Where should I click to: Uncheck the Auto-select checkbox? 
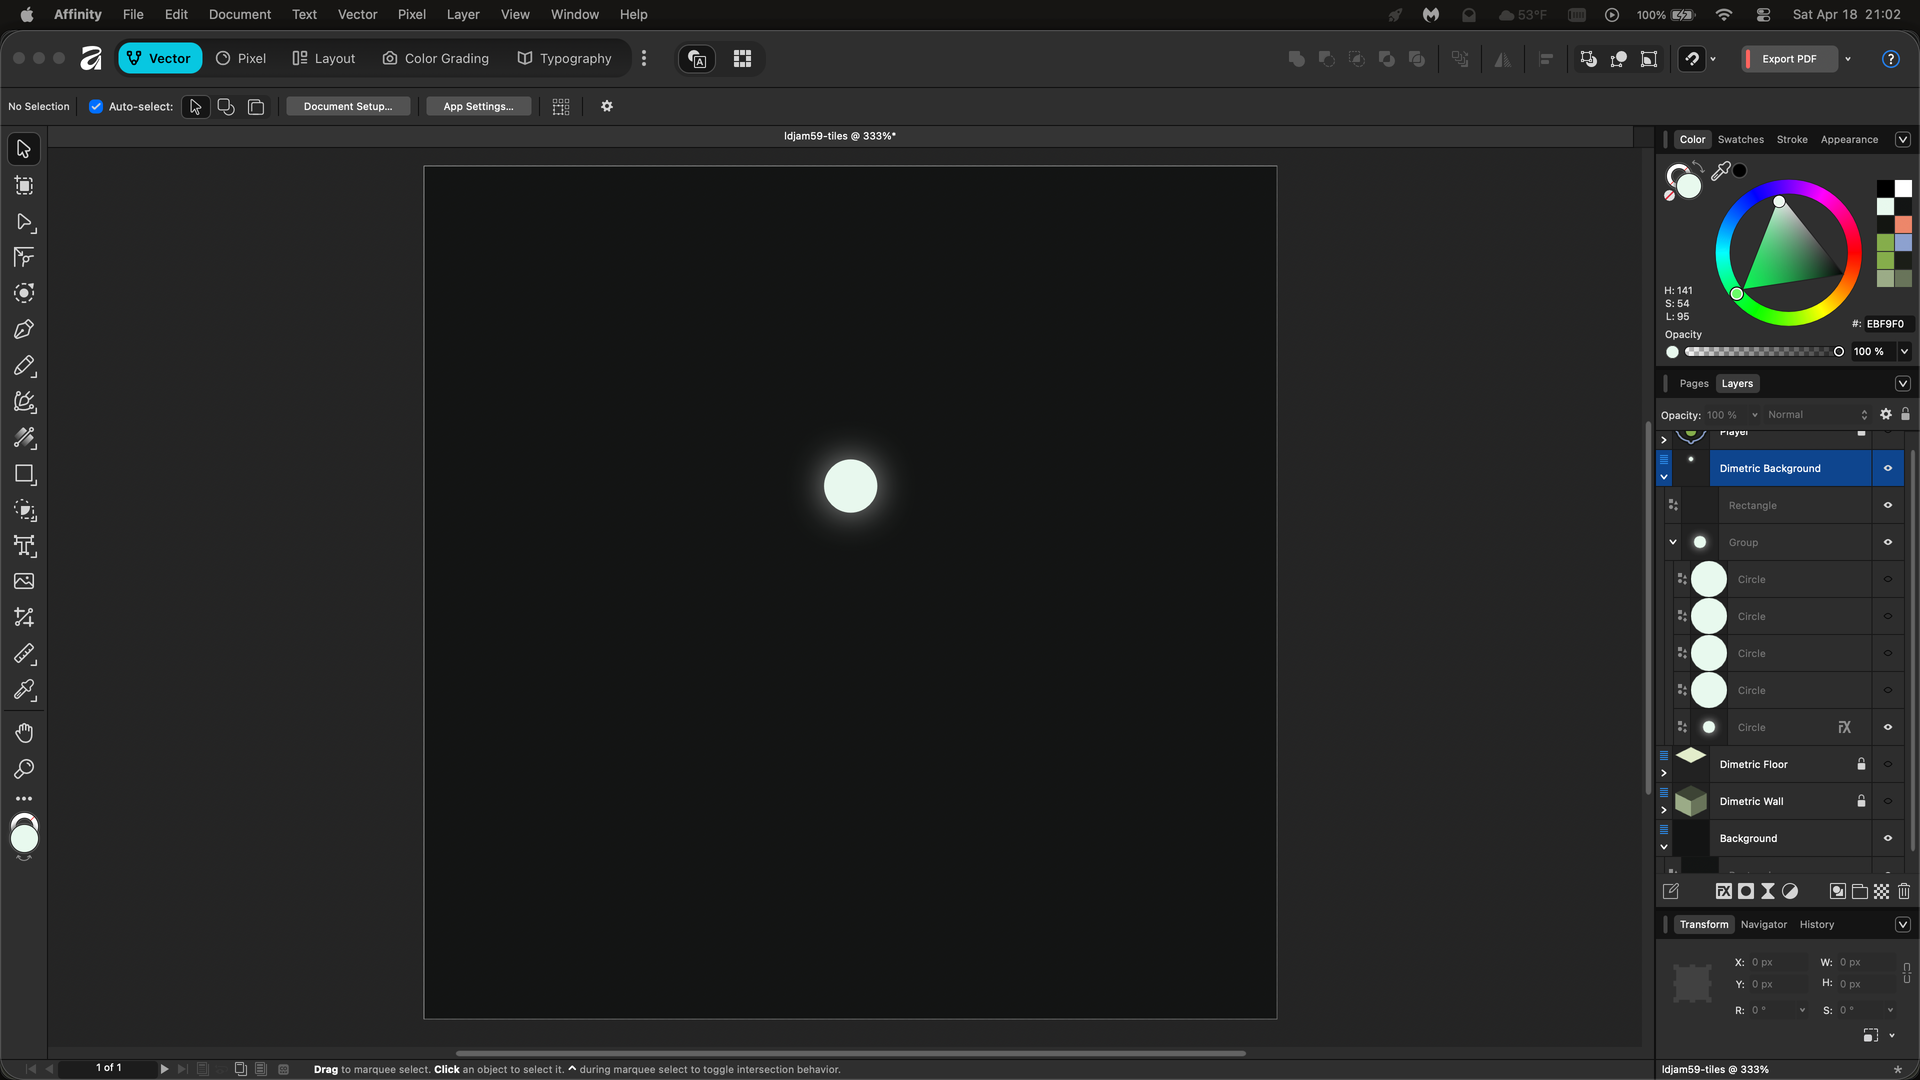96,106
